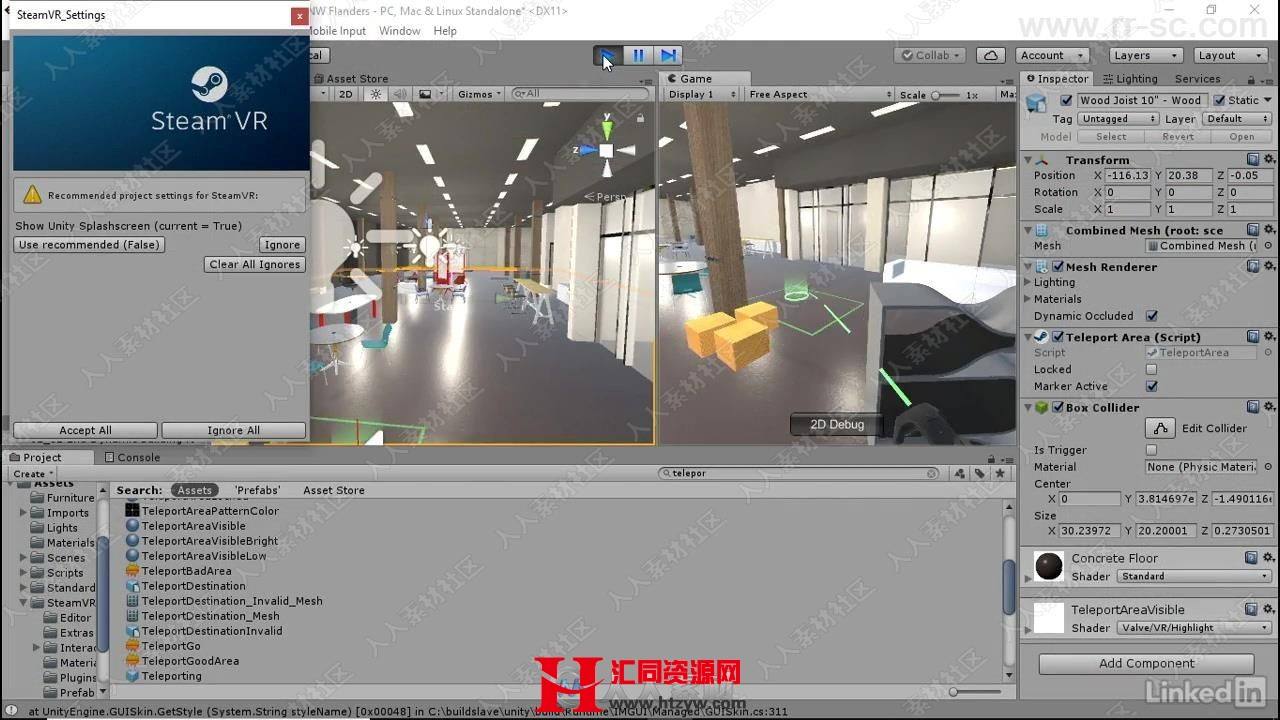Click Accept All in SteamVR_Settings
Image resolution: width=1280 pixels, height=720 pixels.
(85, 430)
